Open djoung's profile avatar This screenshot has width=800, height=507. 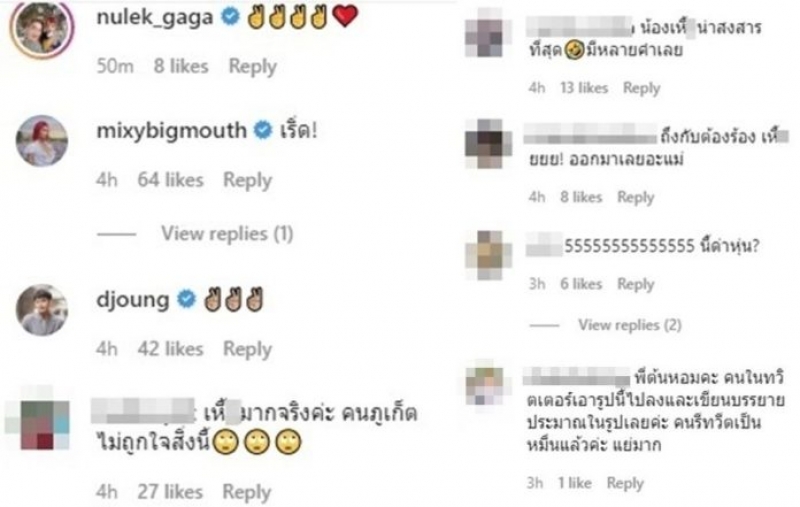click(x=42, y=310)
